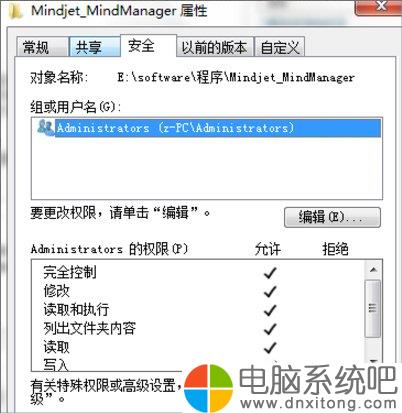Open the 以前的版本 tab
Screen dimensions: 402x413
tap(215, 47)
